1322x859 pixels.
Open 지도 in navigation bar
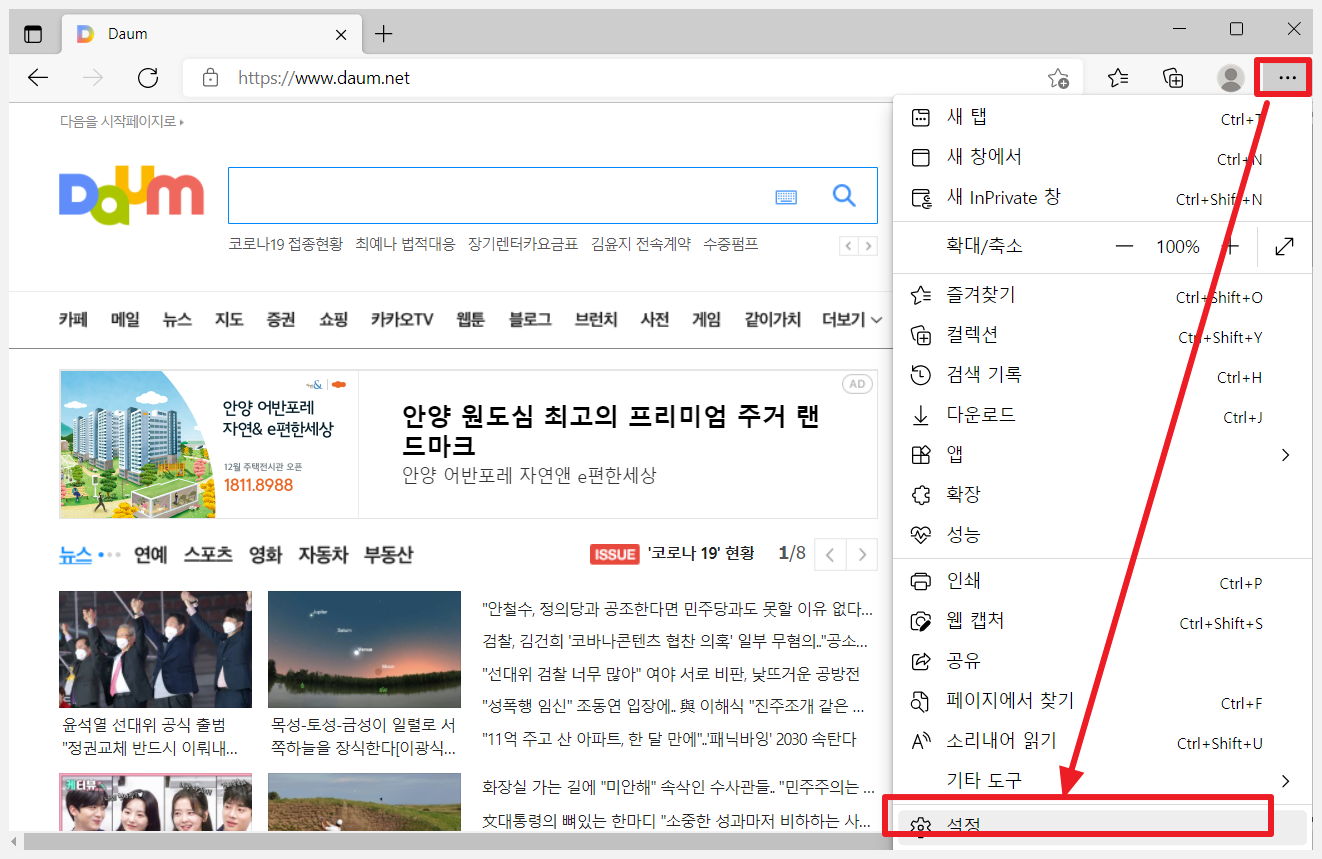(x=229, y=320)
